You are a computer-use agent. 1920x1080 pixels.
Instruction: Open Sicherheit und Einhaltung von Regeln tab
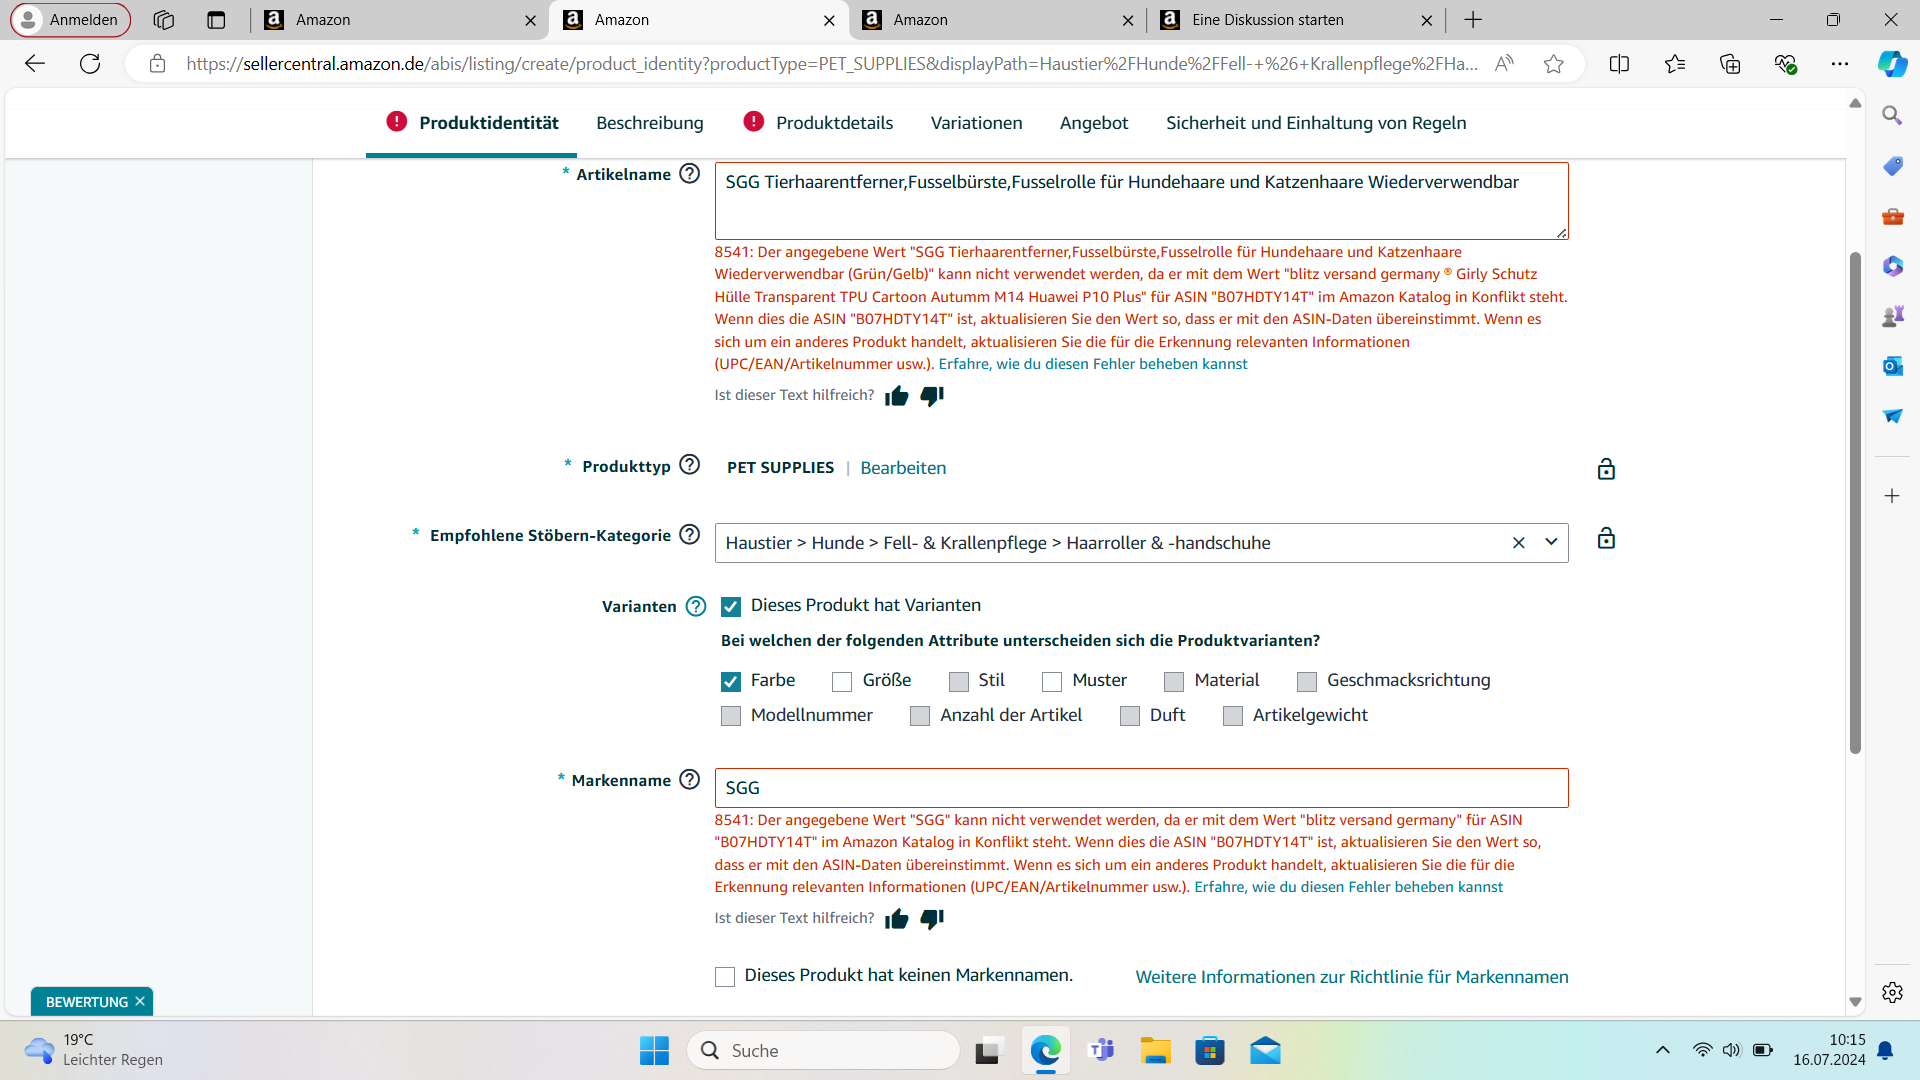coord(1316,123)
